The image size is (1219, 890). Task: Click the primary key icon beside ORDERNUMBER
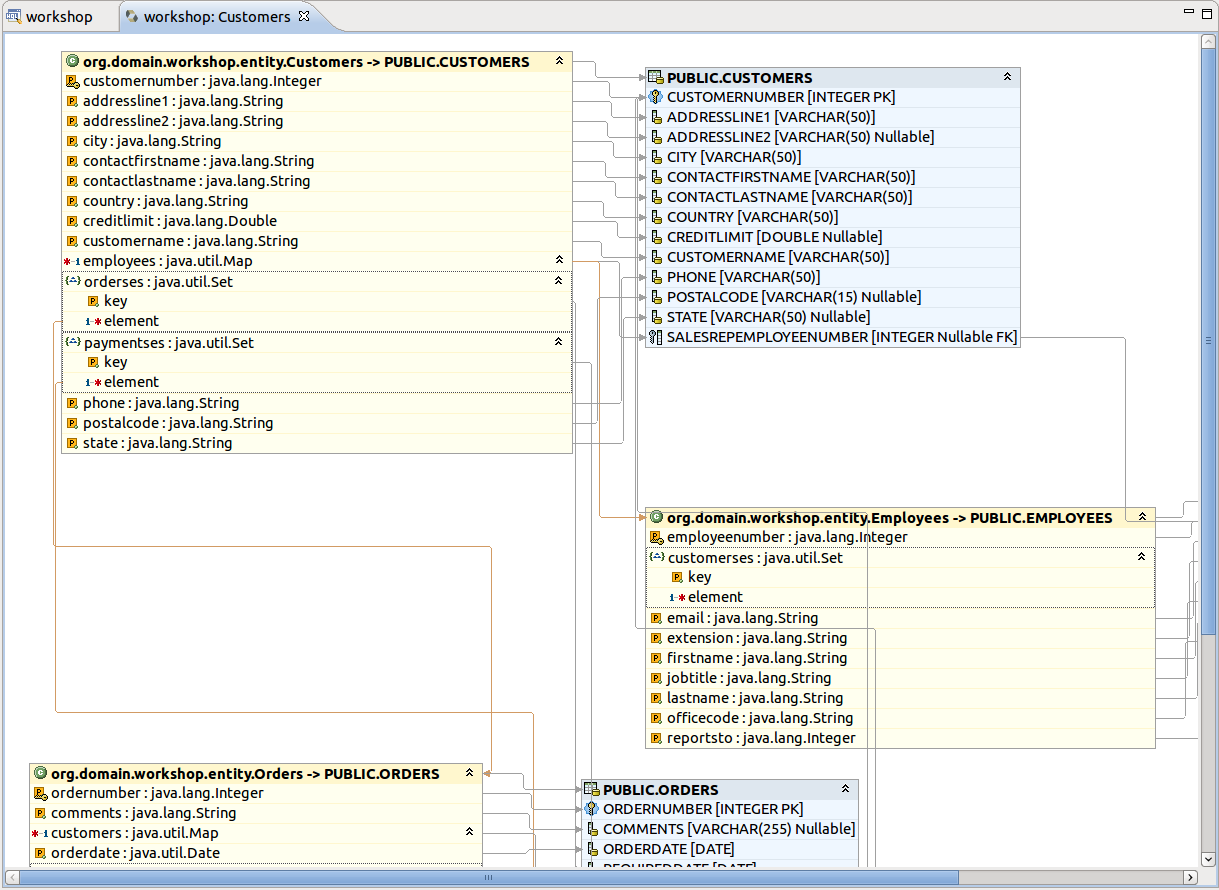591,809
